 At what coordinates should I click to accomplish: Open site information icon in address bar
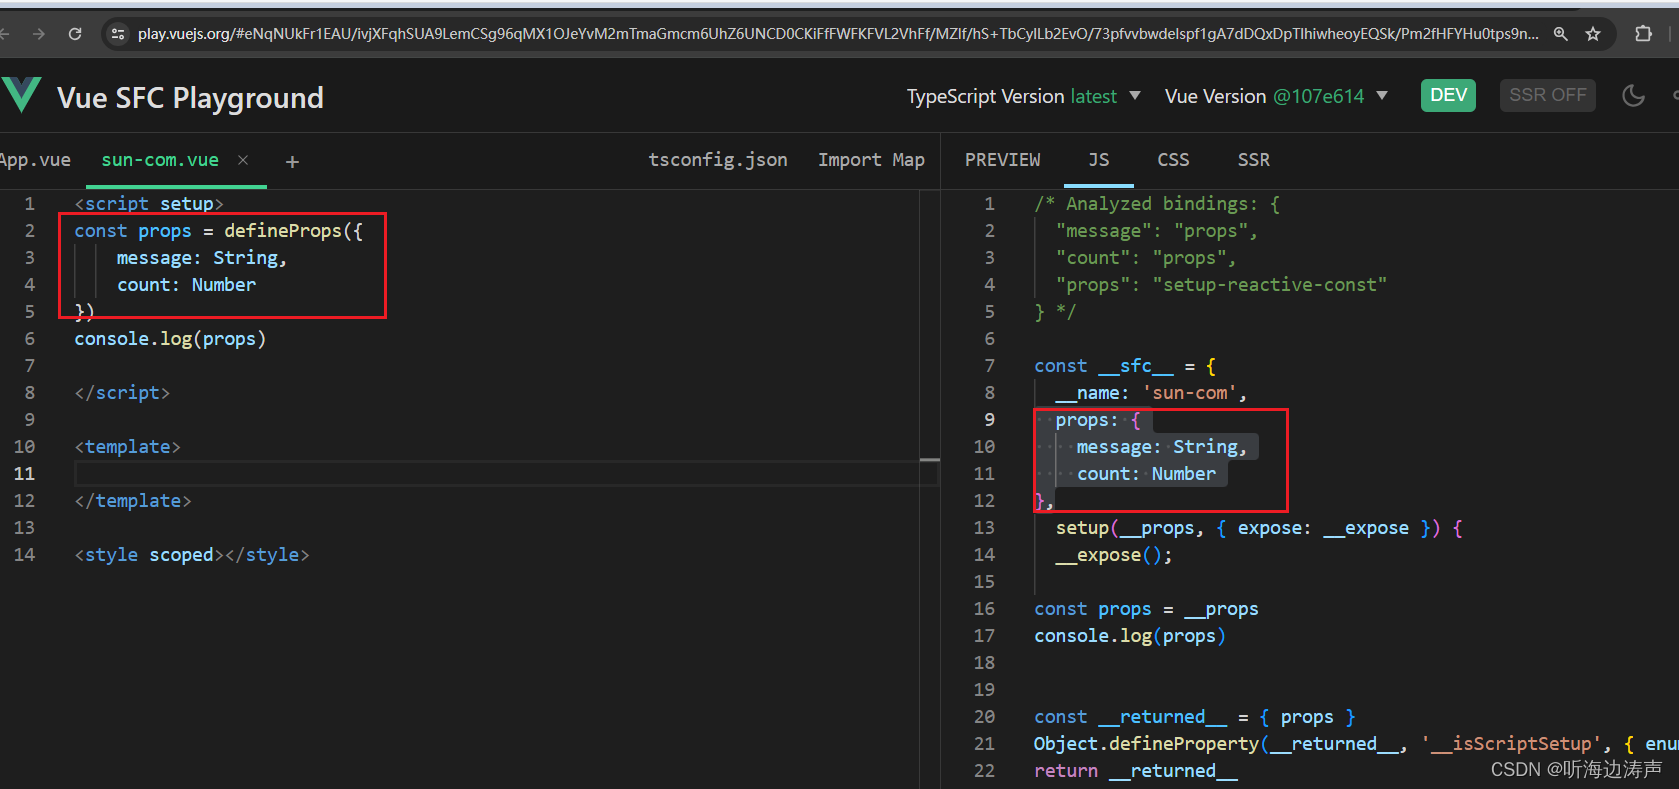click(118, 34)
